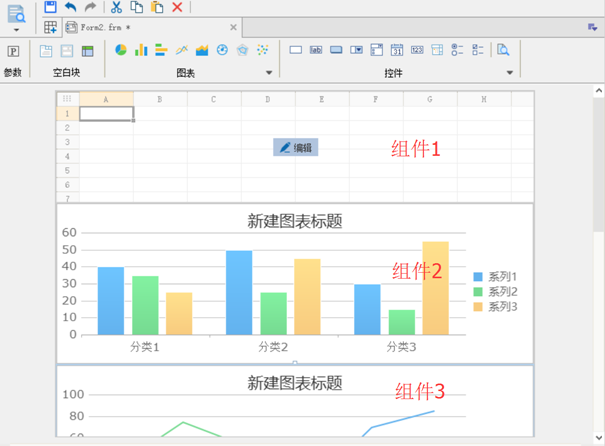Image resolution: width=605 pixels, height=446 pixels.
Task: Click the 系列1 legend entry
Action: [495, 277]
